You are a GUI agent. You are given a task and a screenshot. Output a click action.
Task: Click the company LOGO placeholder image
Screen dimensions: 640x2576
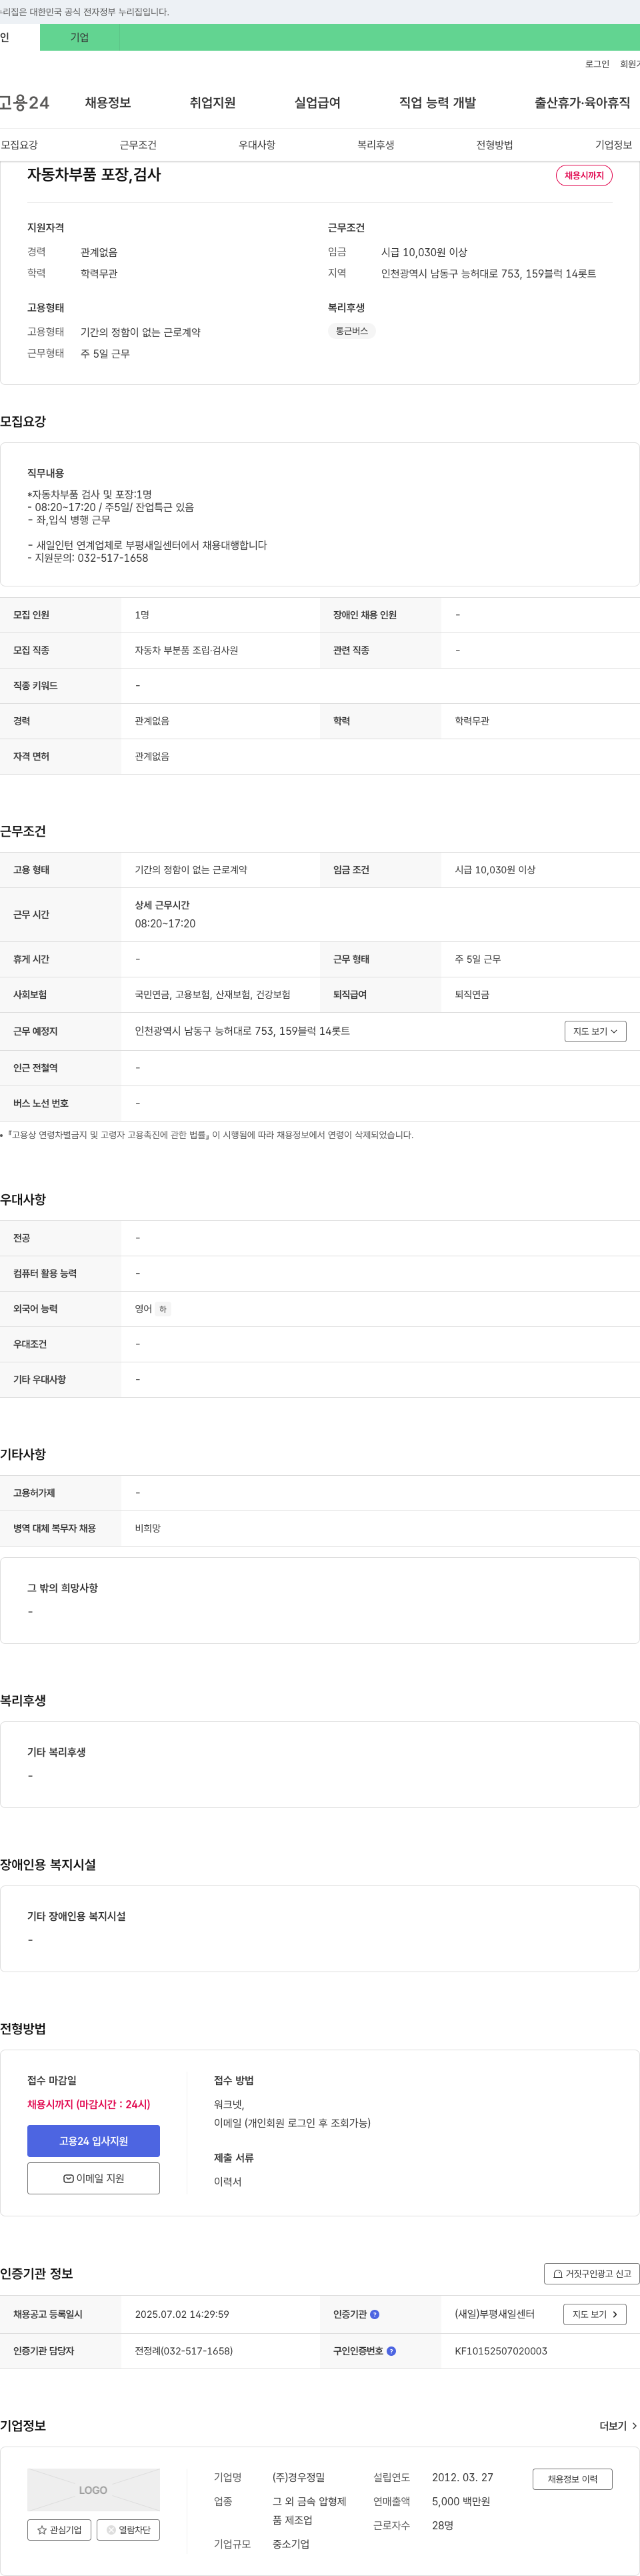point(93,2490)
